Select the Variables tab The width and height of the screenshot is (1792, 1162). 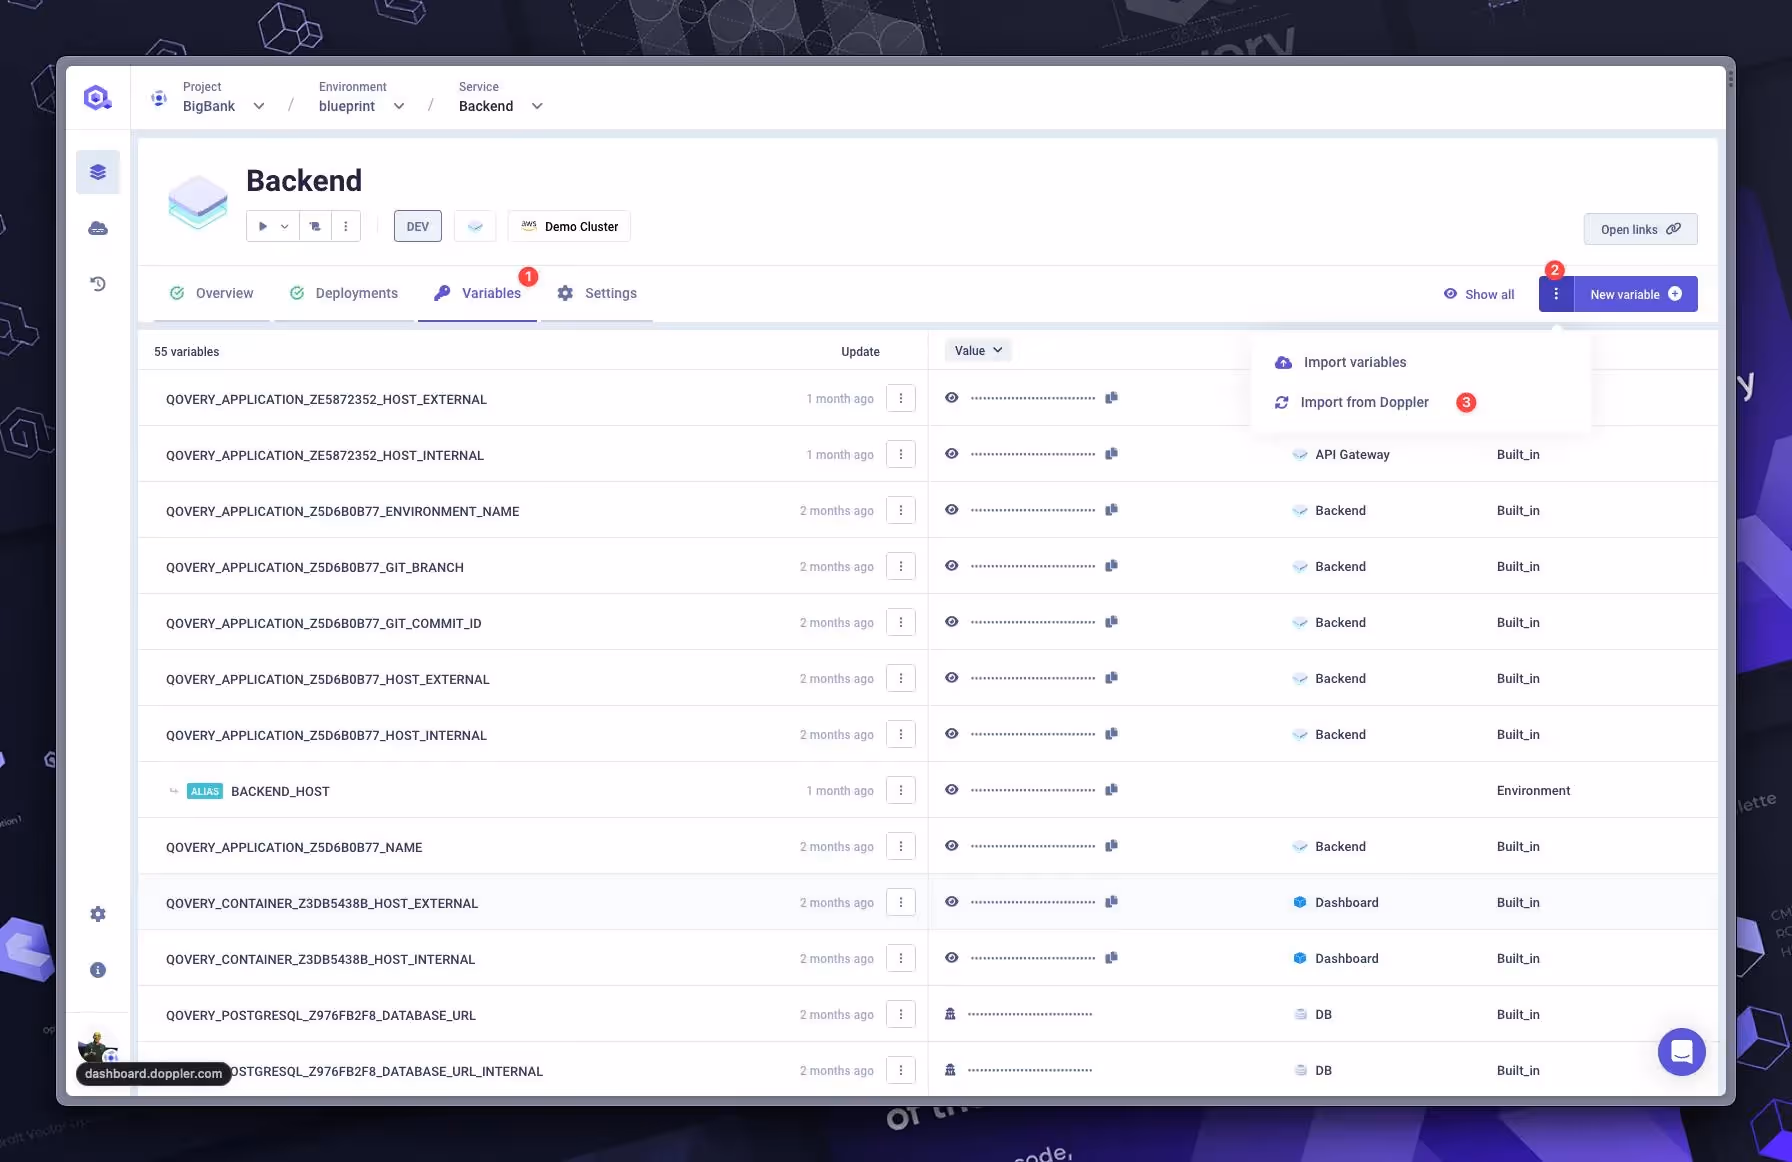point(477,293)
